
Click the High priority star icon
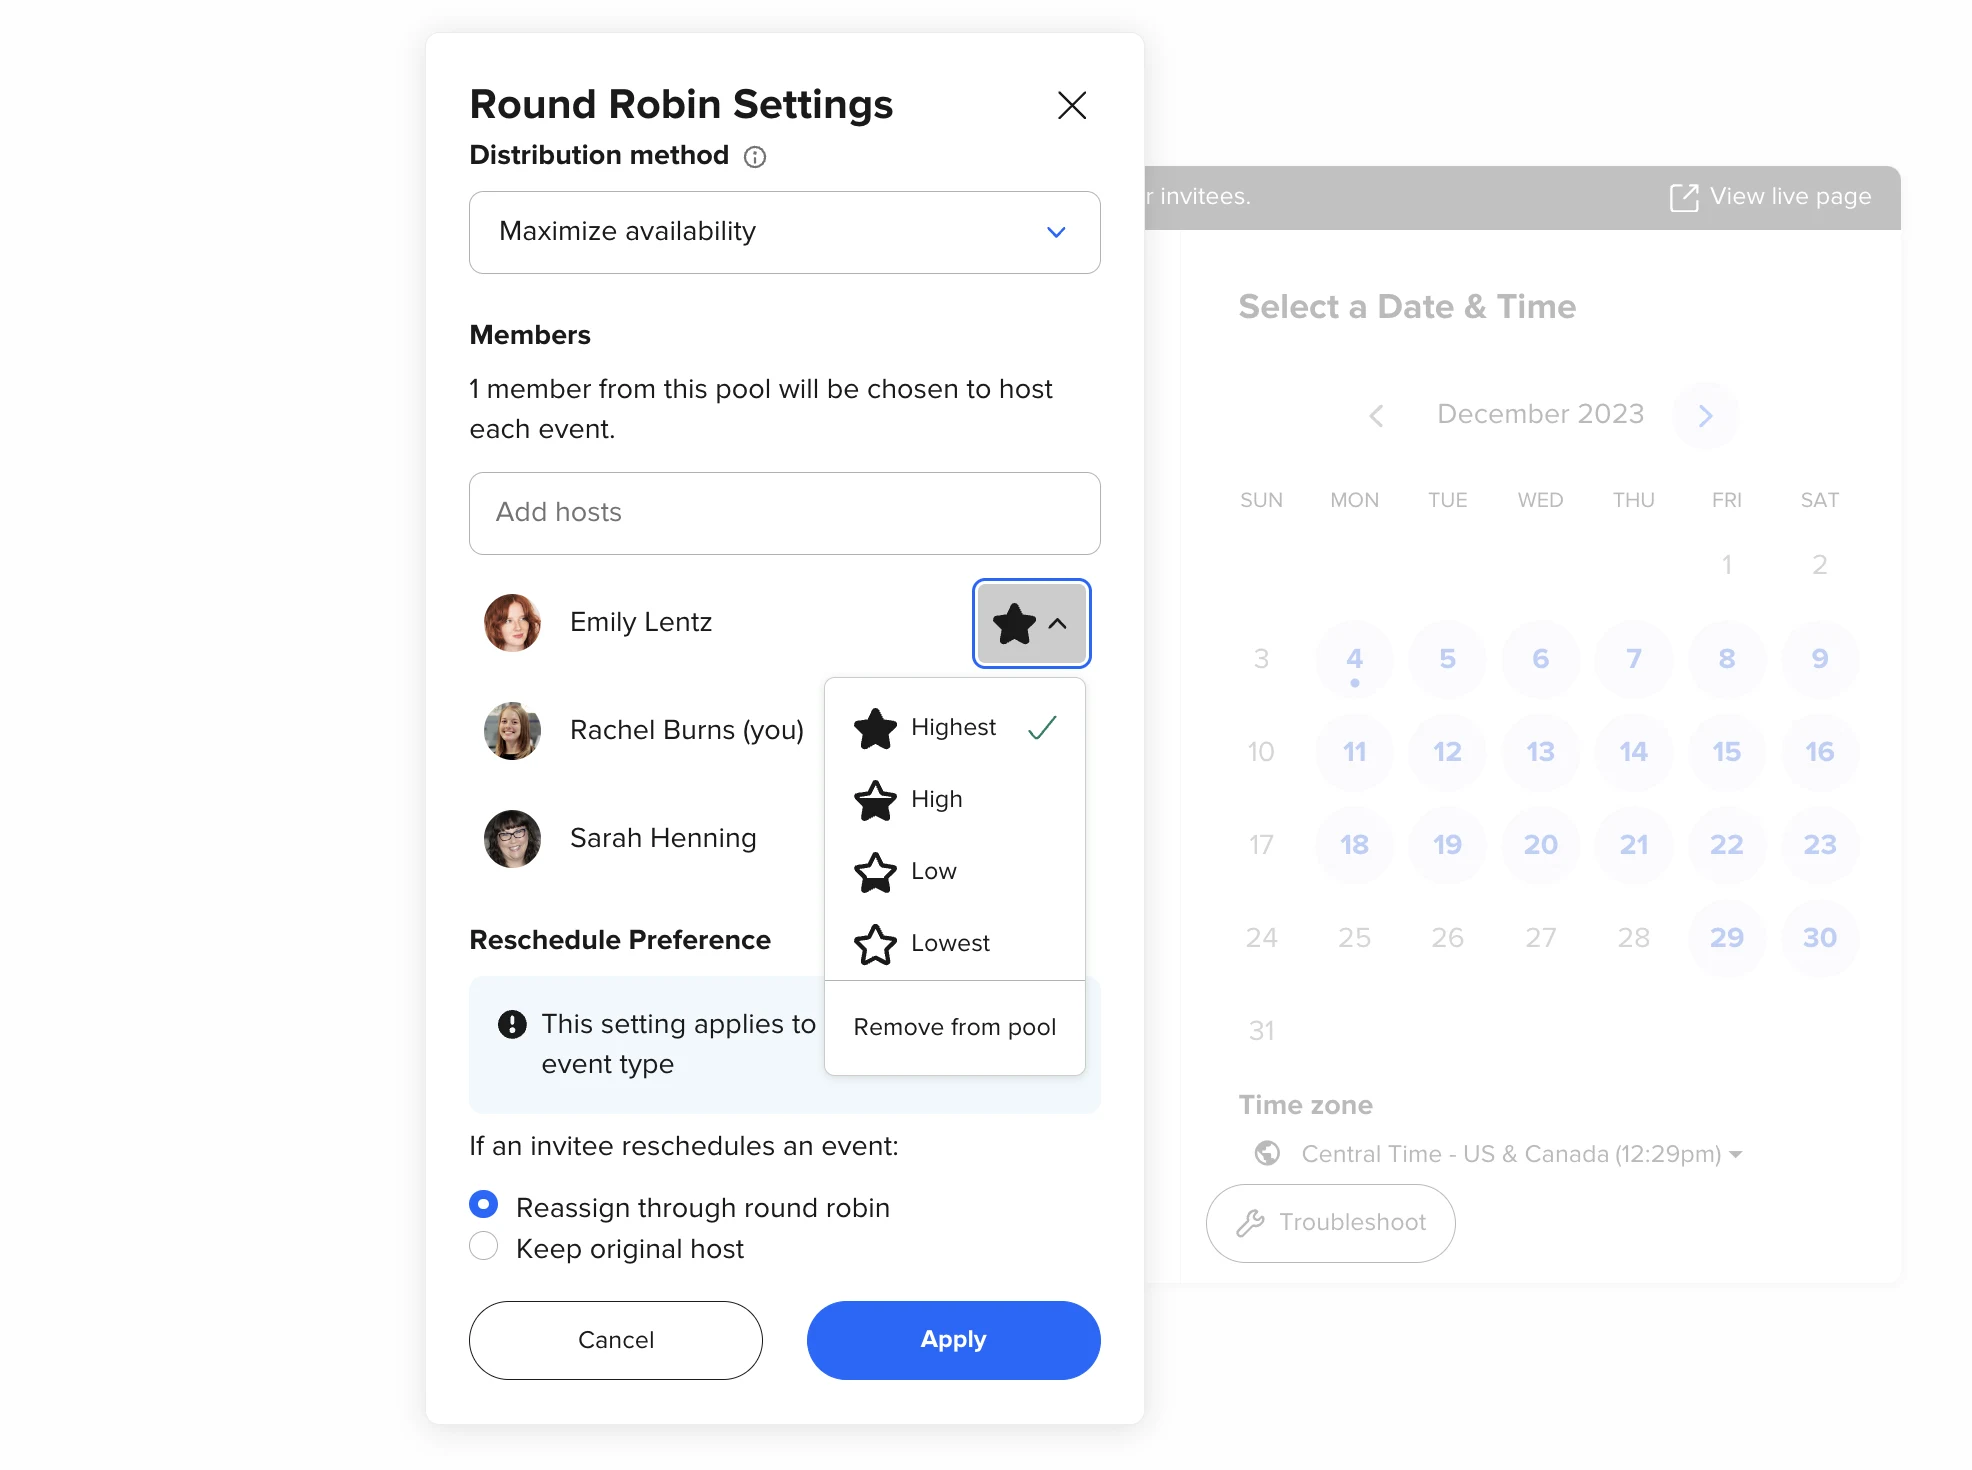(x=874, y=800)
